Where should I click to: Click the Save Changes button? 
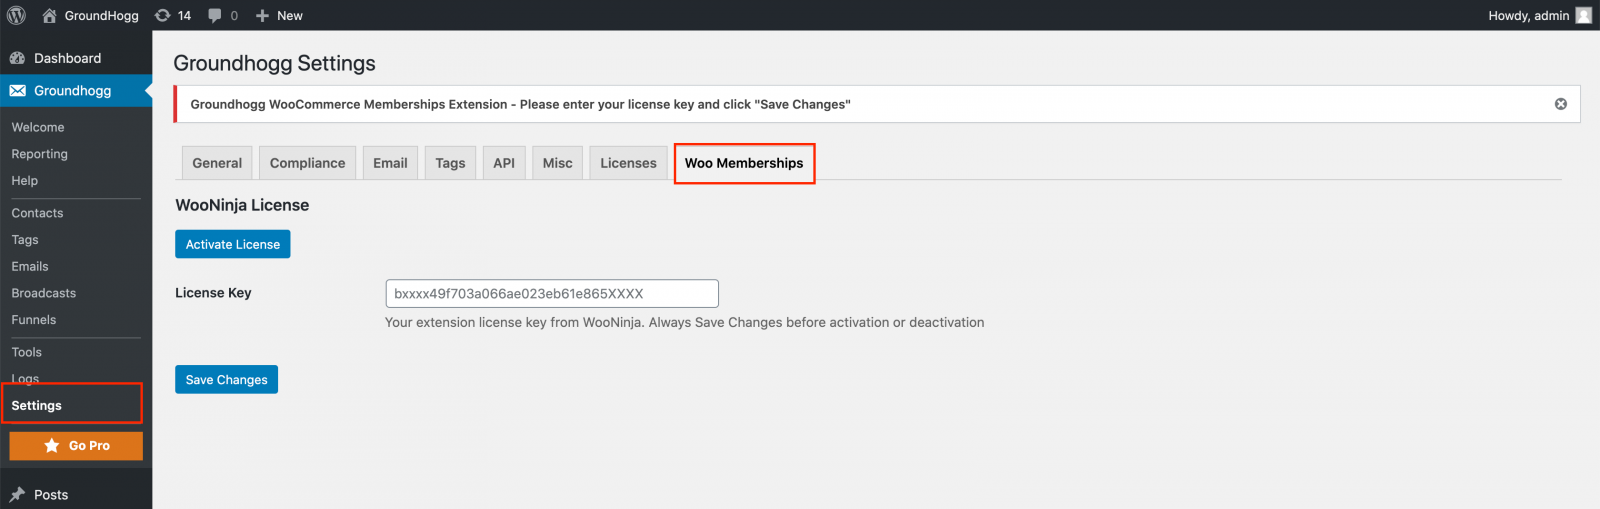pos(227,380)
